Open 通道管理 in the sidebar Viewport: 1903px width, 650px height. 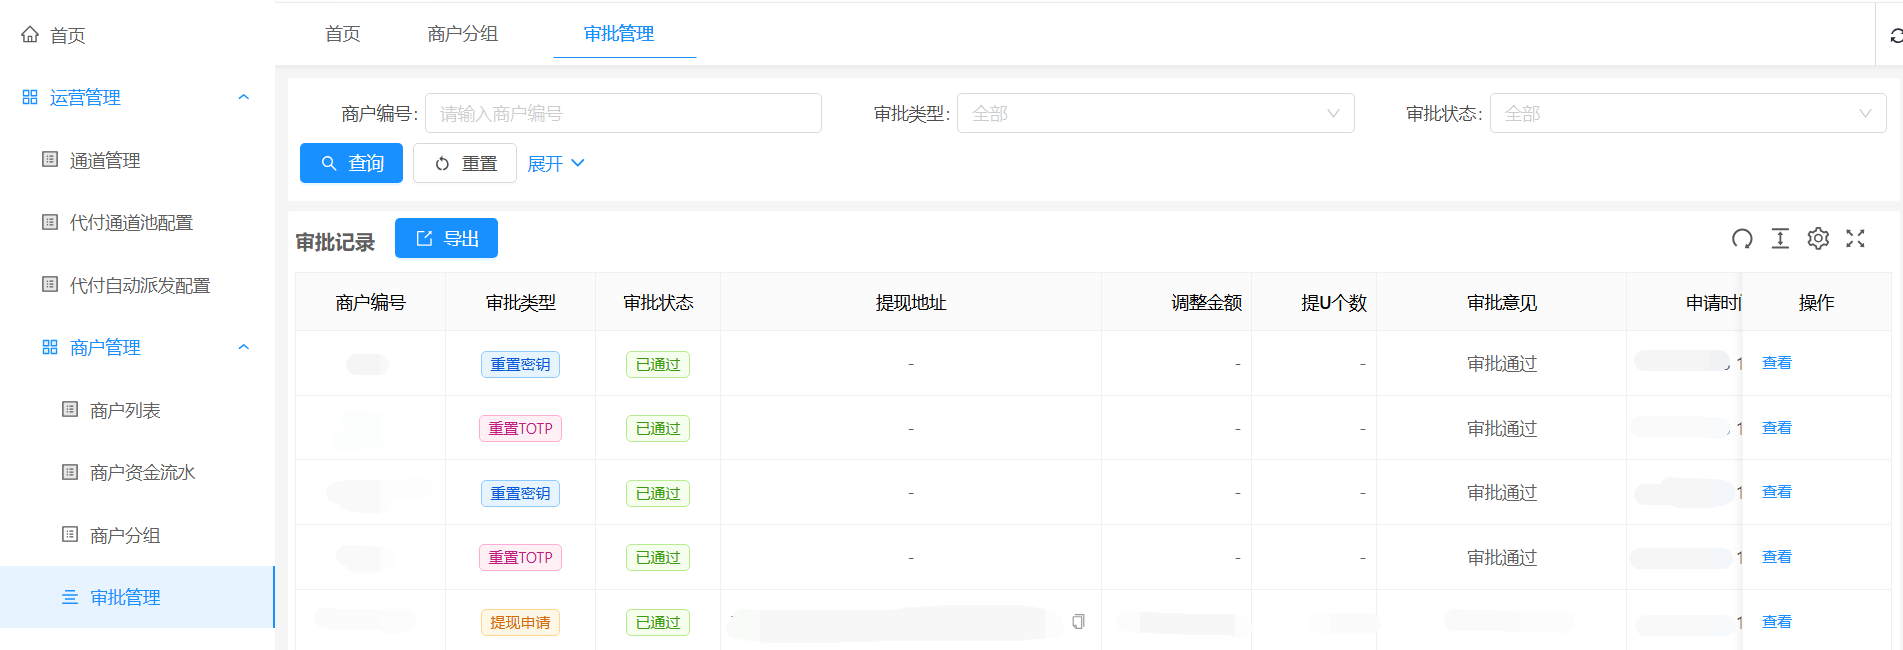coord(105,160)
